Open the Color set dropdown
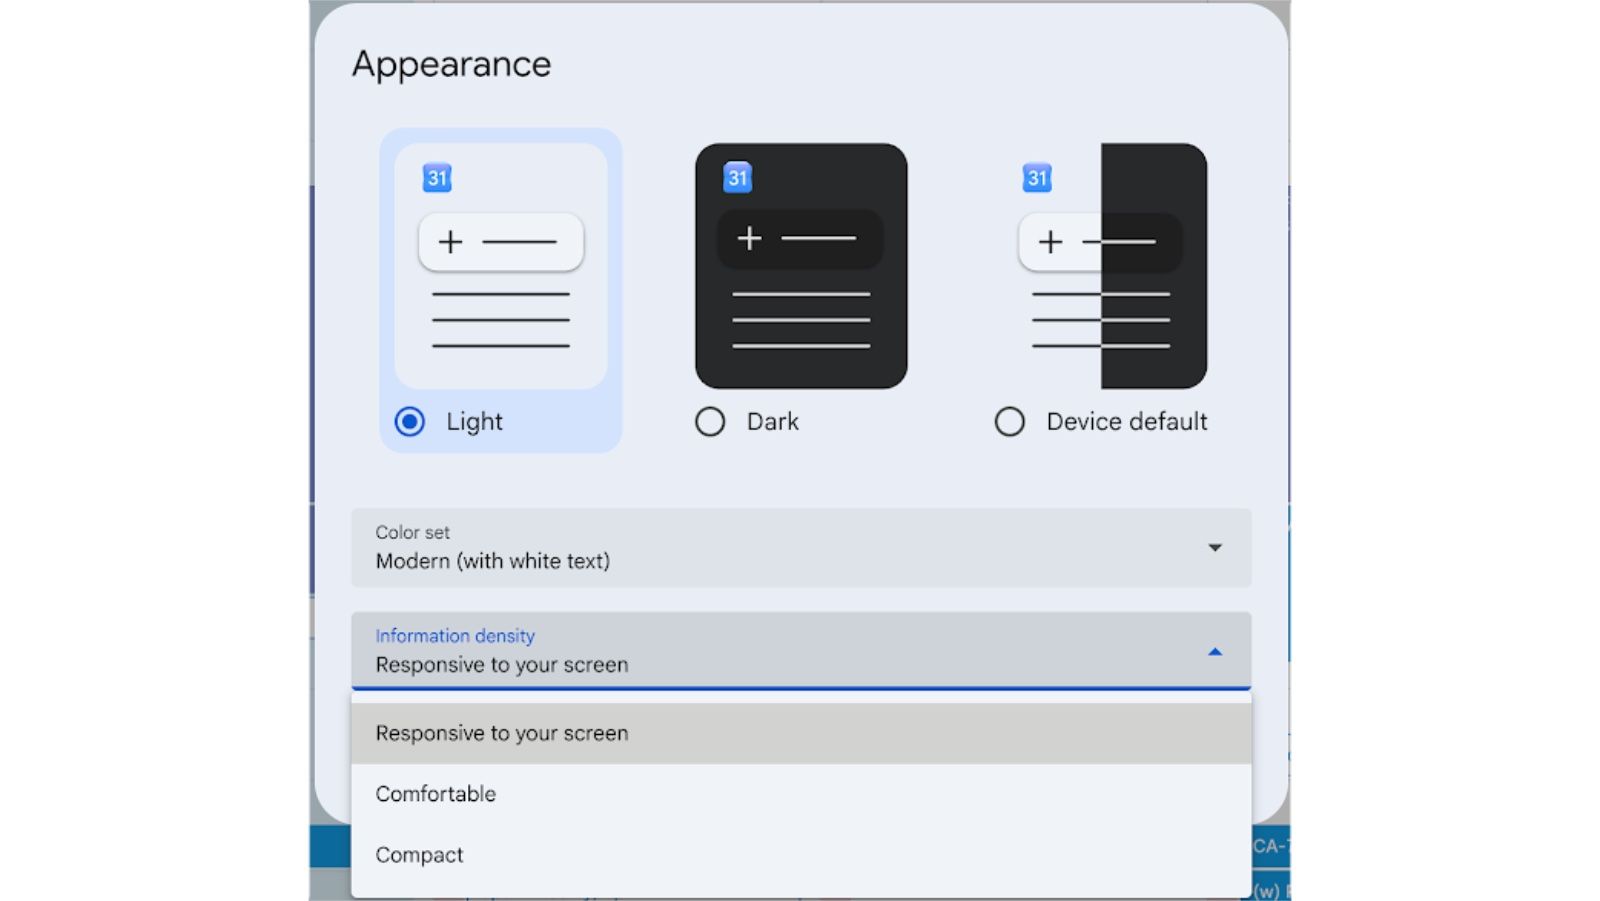1600x901 pixels. point(801,548)
